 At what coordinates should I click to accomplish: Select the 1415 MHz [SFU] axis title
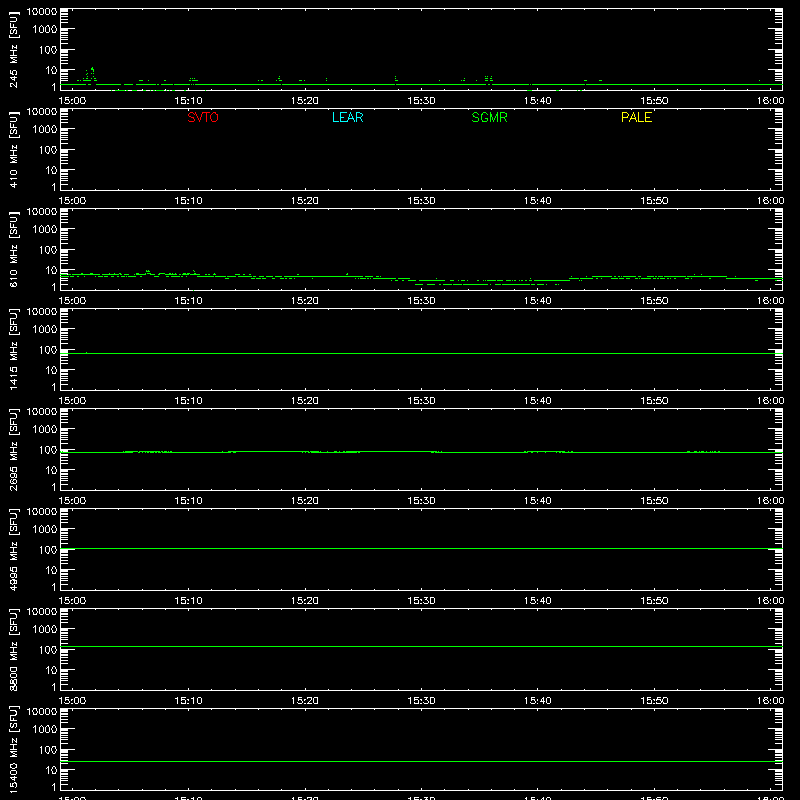click(x=13, y=349)
